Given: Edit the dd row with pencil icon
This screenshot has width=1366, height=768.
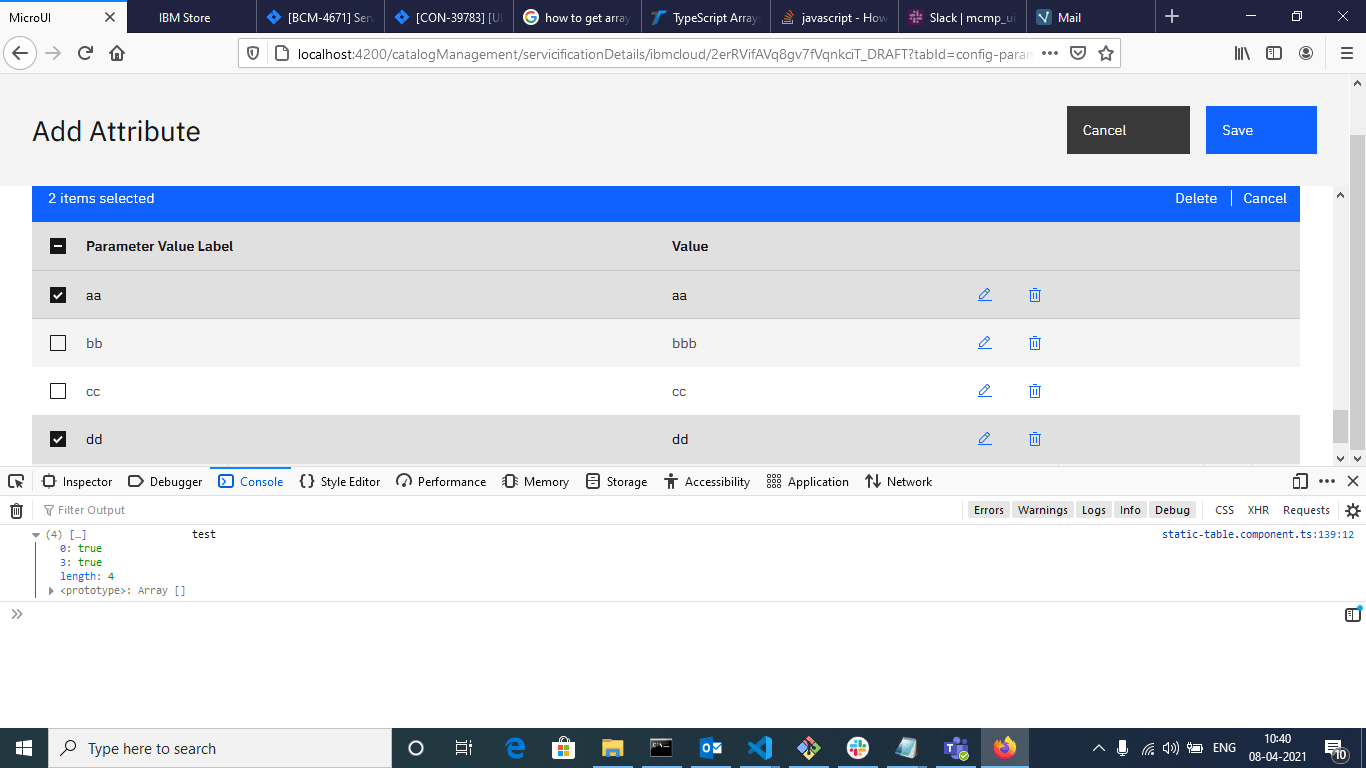Looking at the screenshot, I should click(x=985, y=439).
